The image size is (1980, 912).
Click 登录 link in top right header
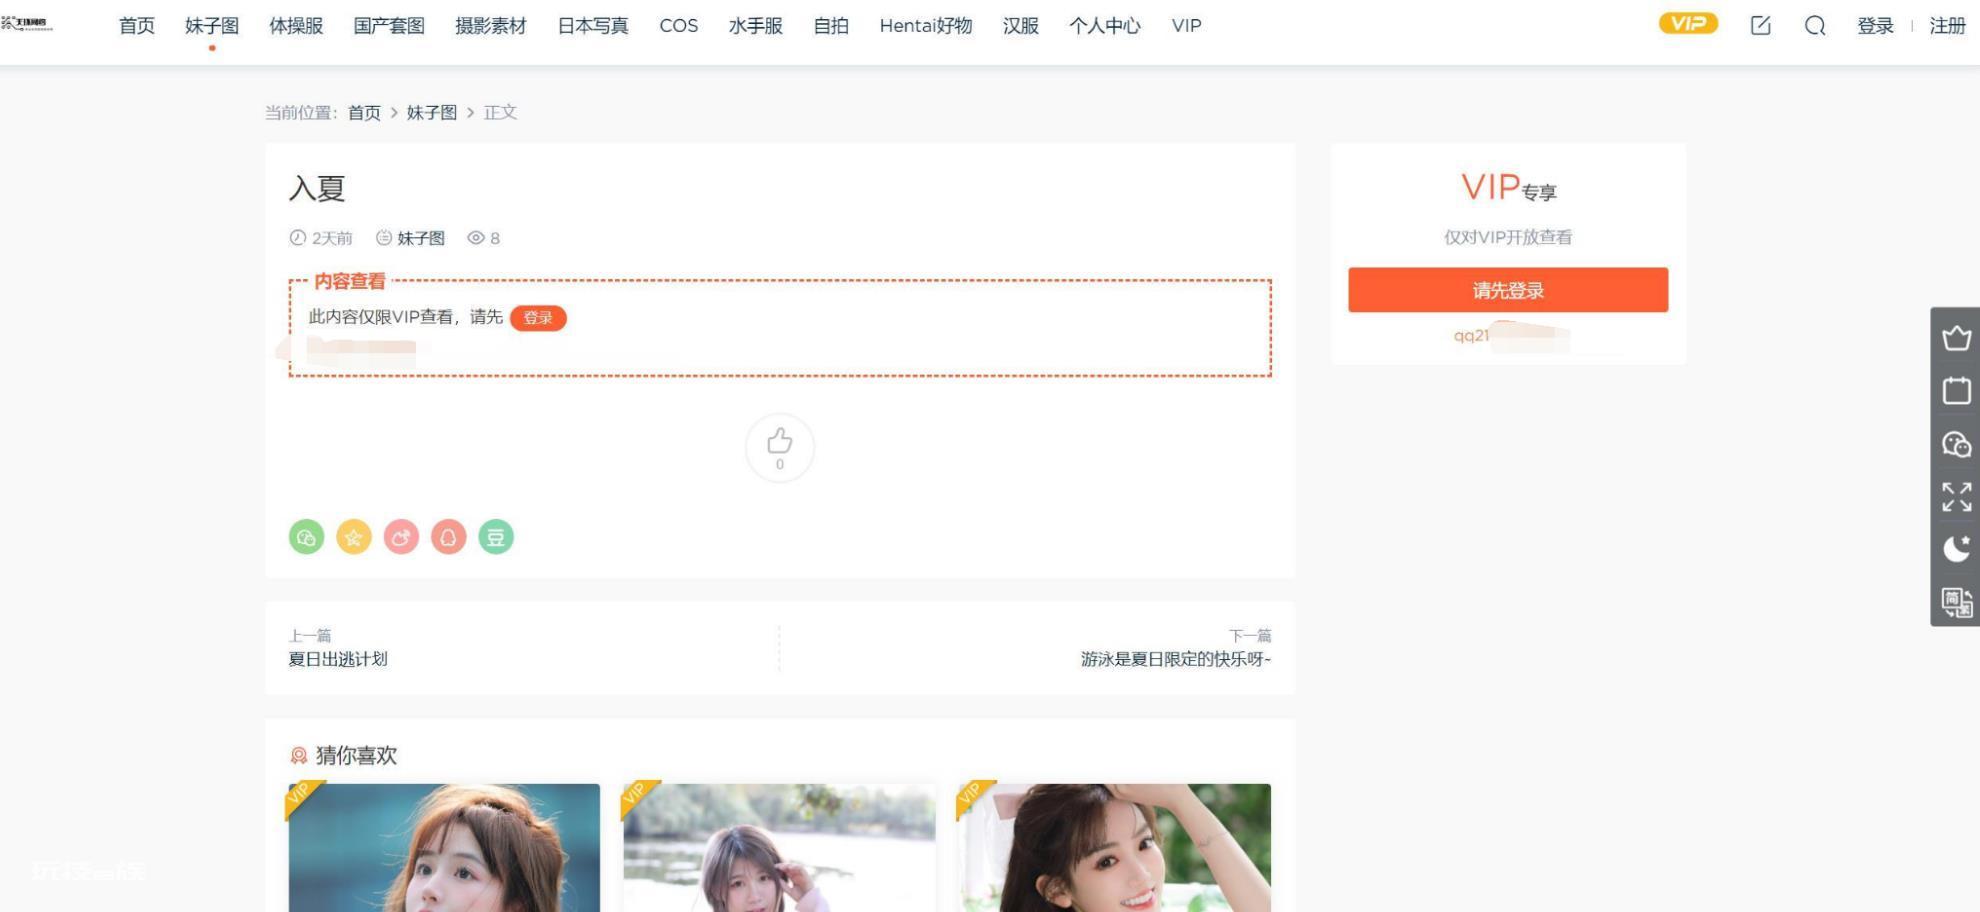pyautogui.click(x=1876, y=26)
